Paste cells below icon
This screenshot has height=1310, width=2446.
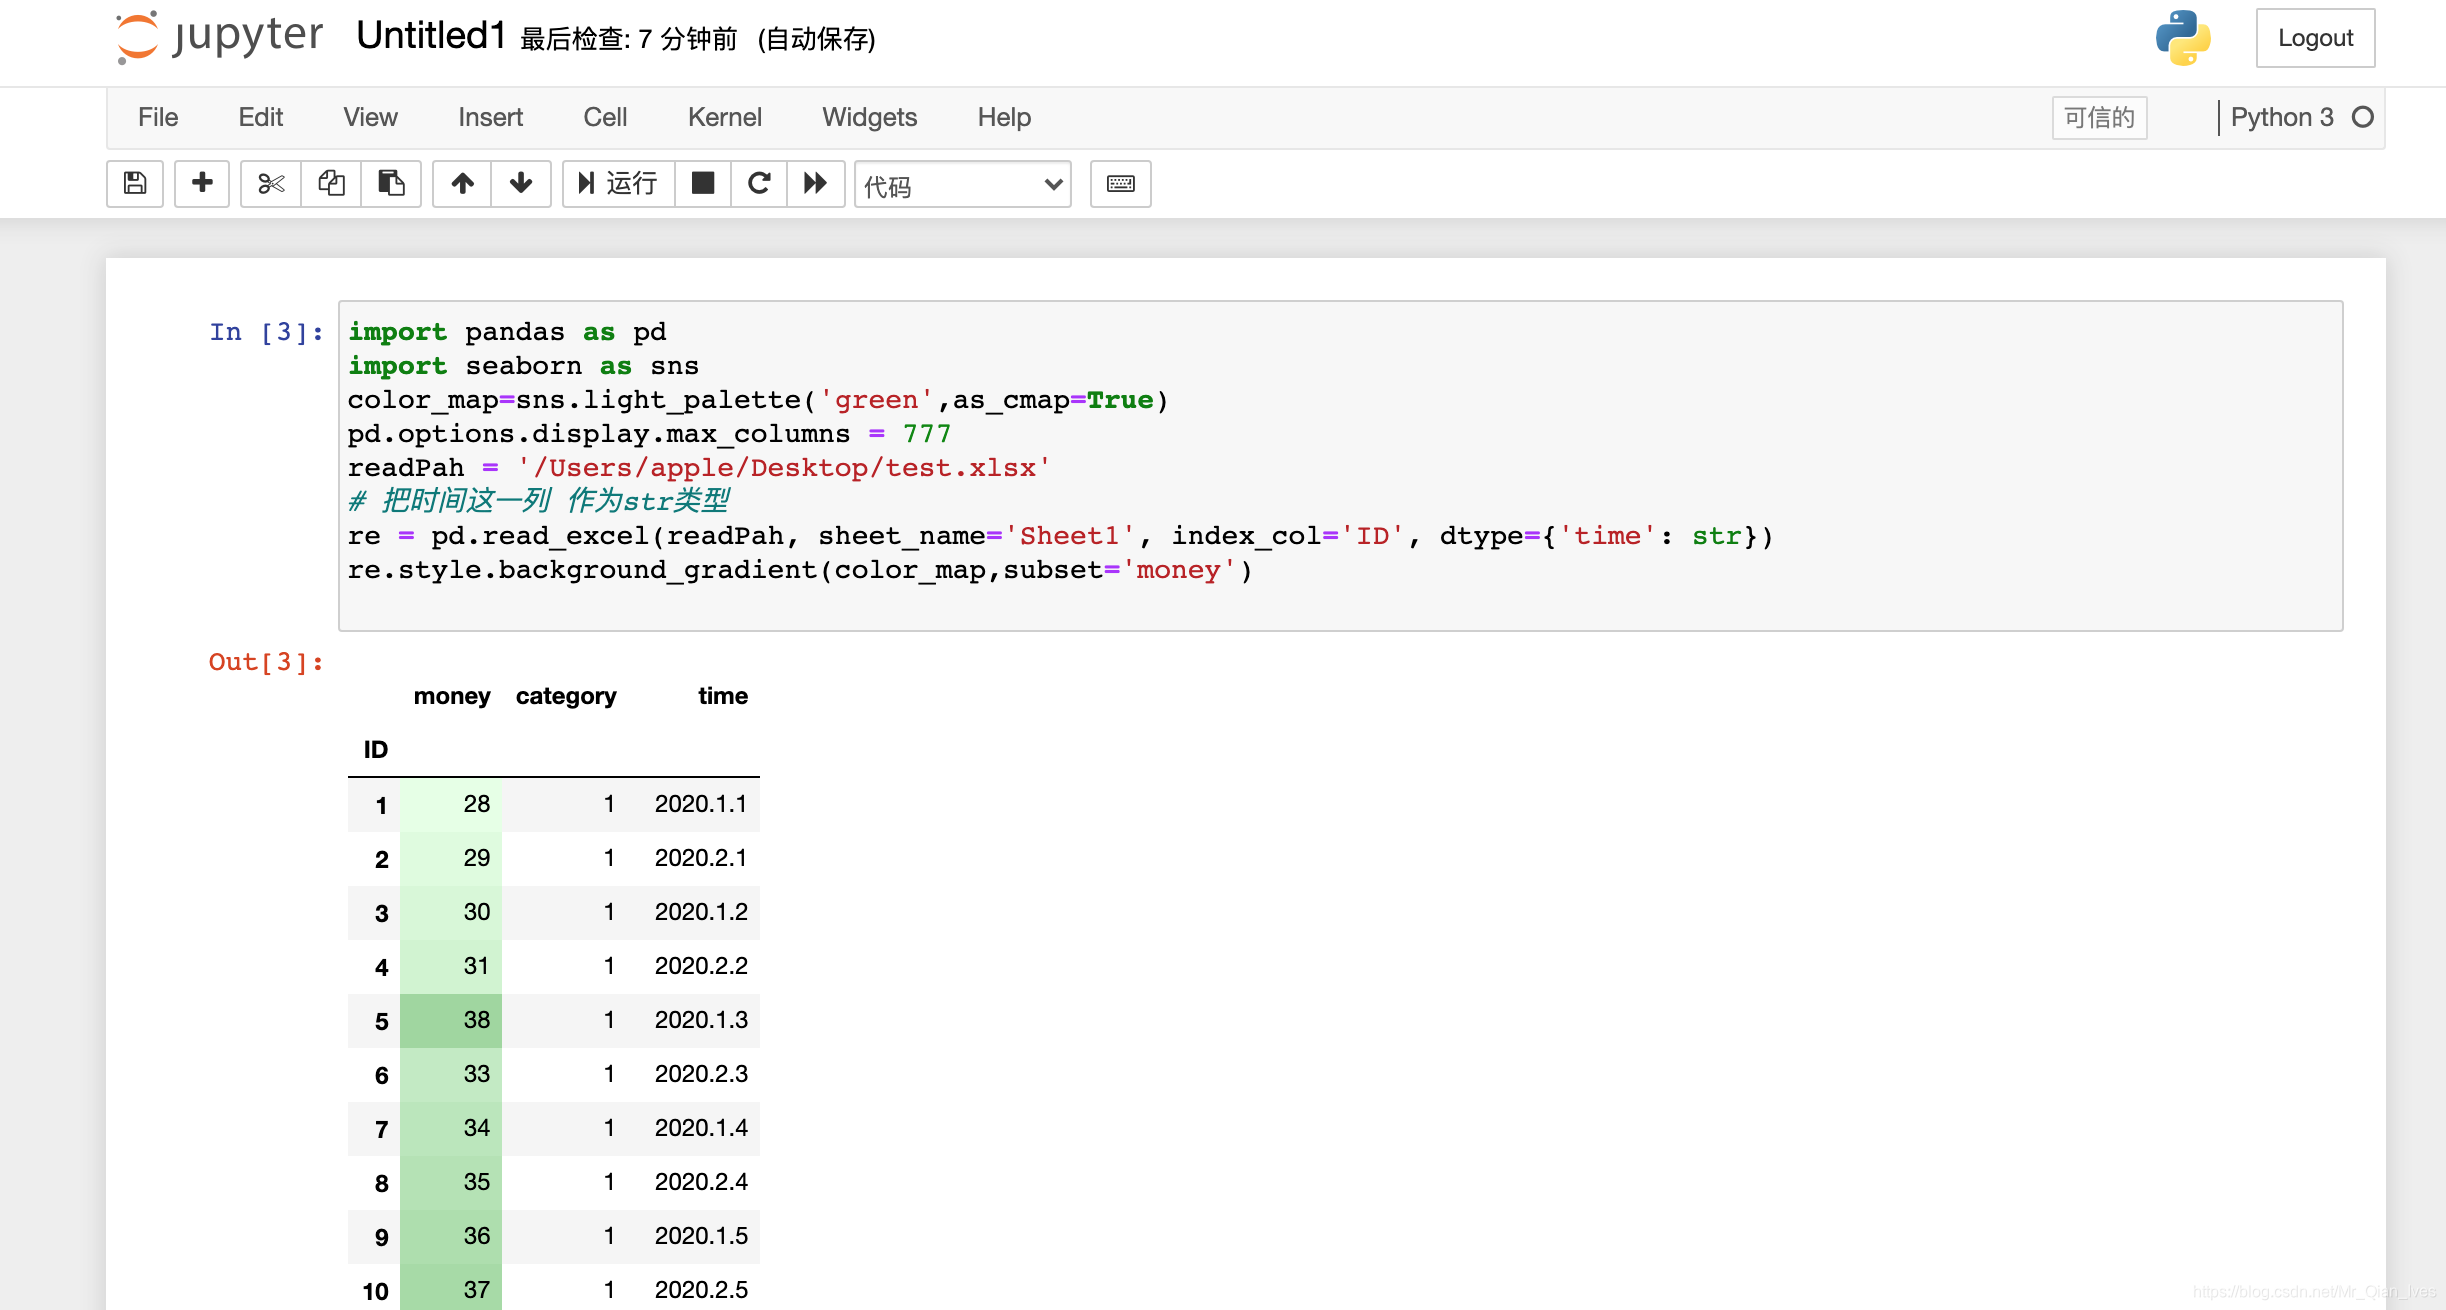point(391,184)
